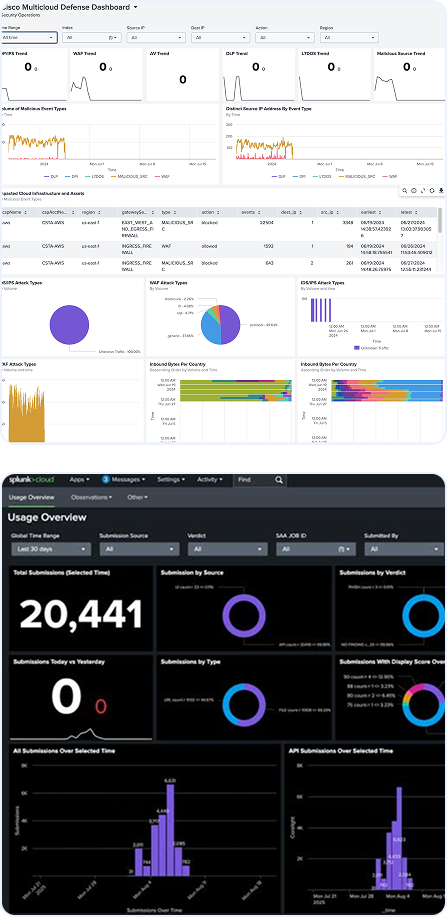The height and width of the screenshot is (917, 447).
Task: Open the Region filter dropdown
Action: tap(349, 37)
